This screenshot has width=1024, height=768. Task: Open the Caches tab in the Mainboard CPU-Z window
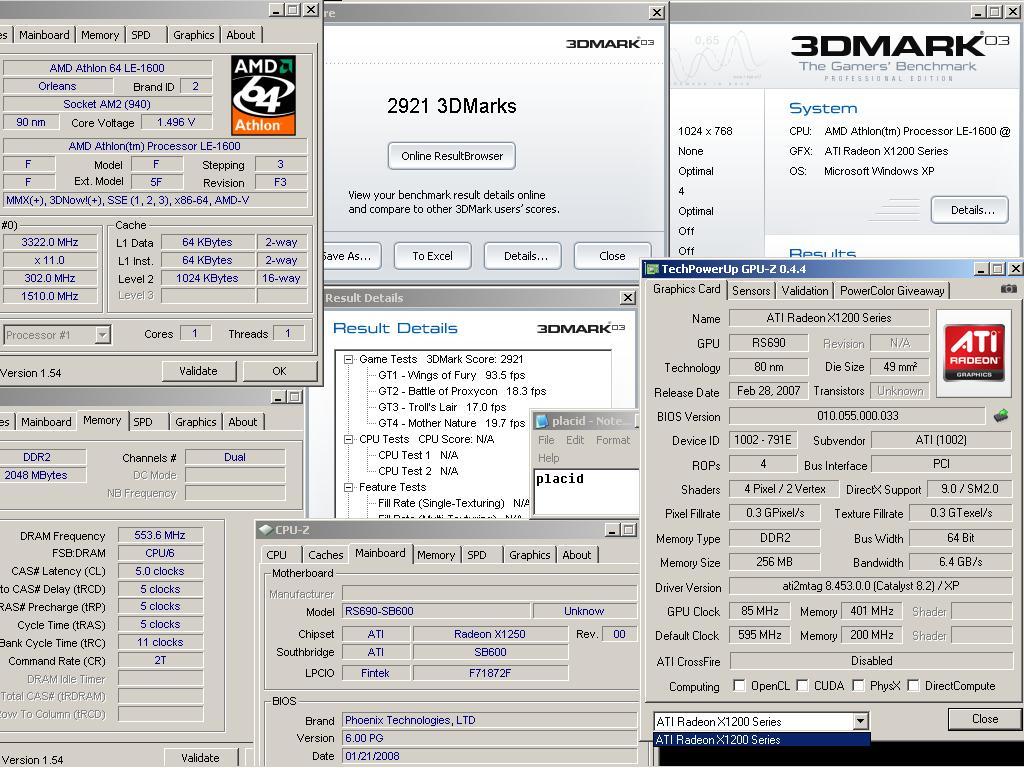(x=325, y=554)
